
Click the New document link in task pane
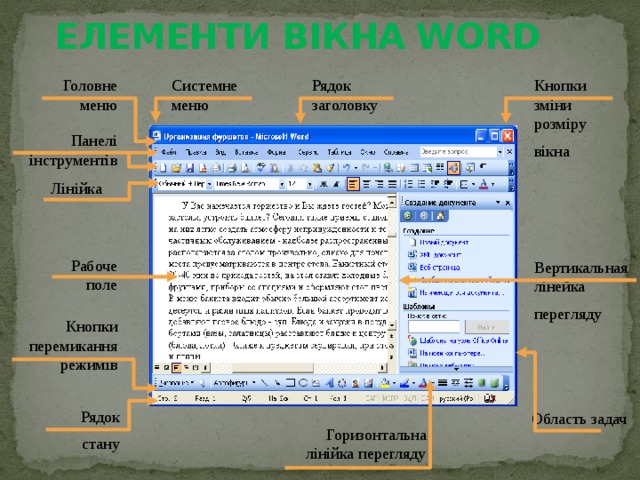[x=444, y=242]
